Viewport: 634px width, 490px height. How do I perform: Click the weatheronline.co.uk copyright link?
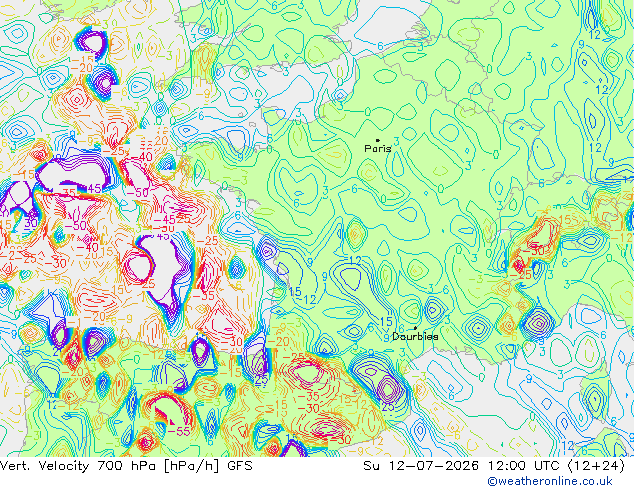point(550,481)
